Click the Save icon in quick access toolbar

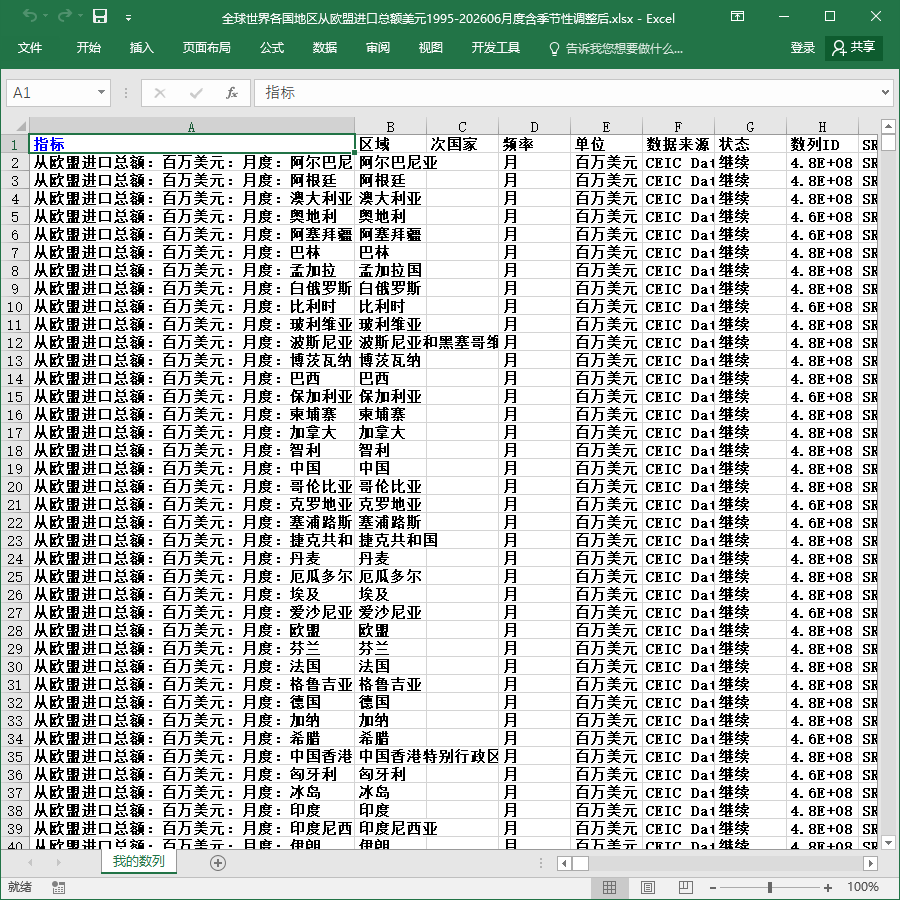pyautogui.click(x=100, y=16)
